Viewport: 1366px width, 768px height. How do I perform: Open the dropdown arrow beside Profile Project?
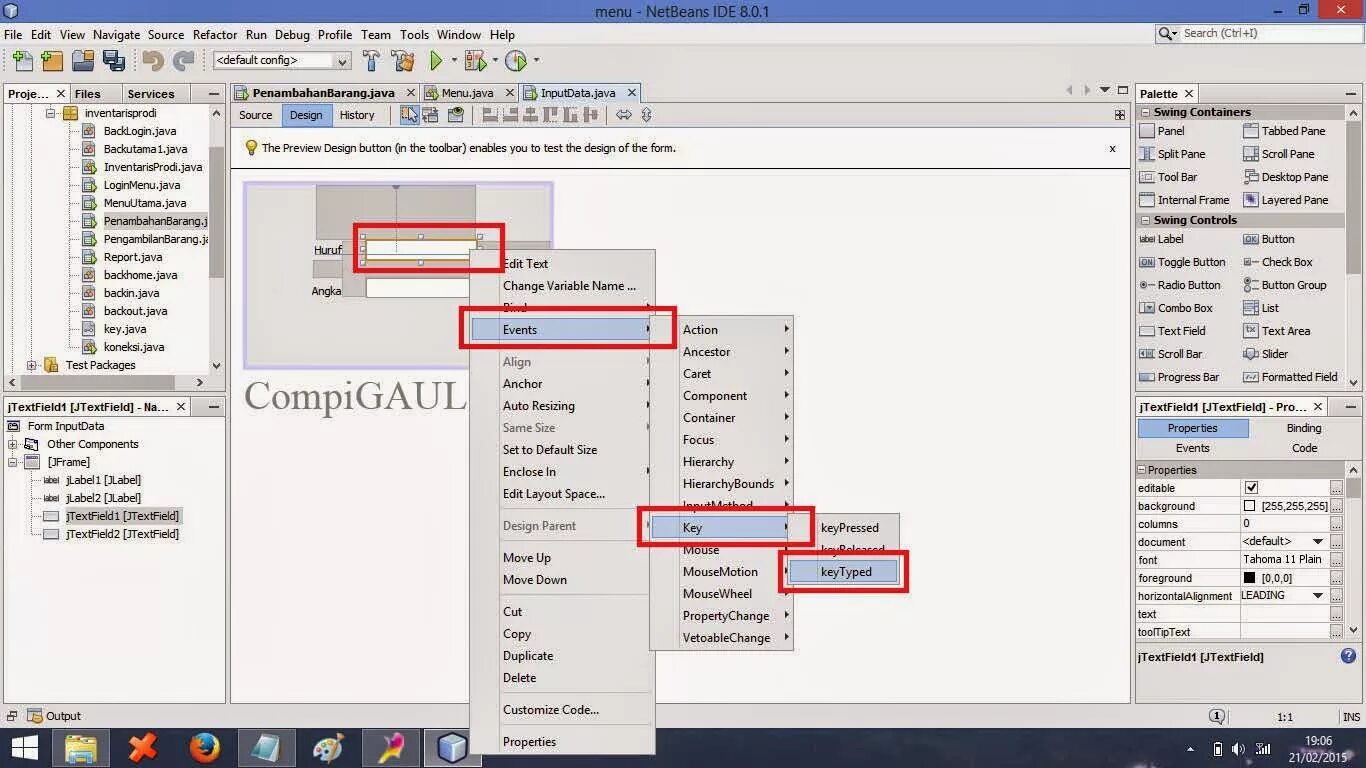[536, 61]
